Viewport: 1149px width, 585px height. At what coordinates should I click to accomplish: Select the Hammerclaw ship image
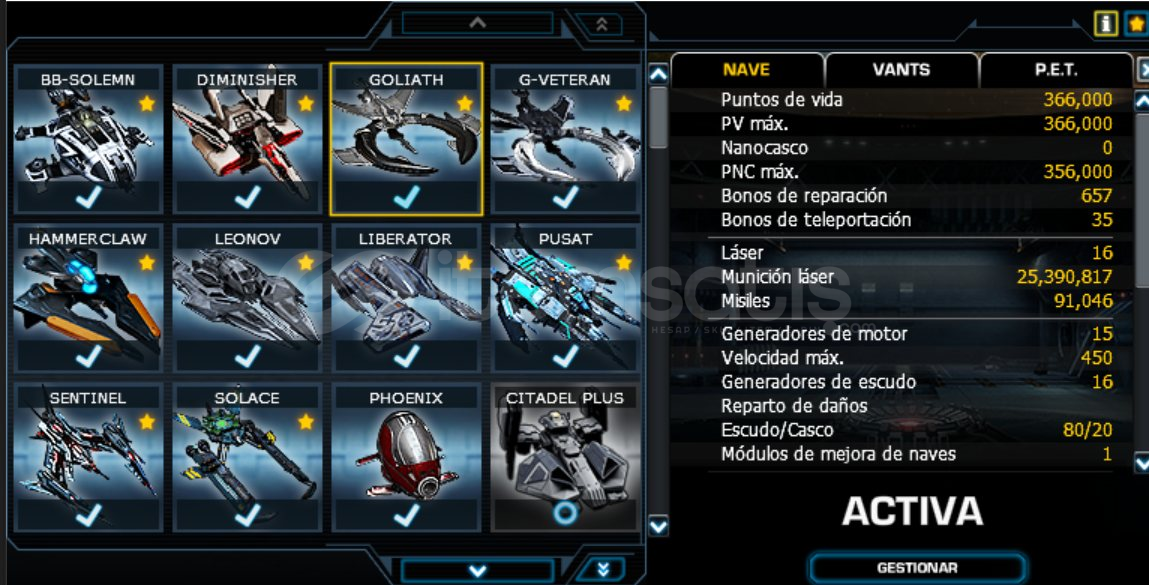[x=88, y=295]
